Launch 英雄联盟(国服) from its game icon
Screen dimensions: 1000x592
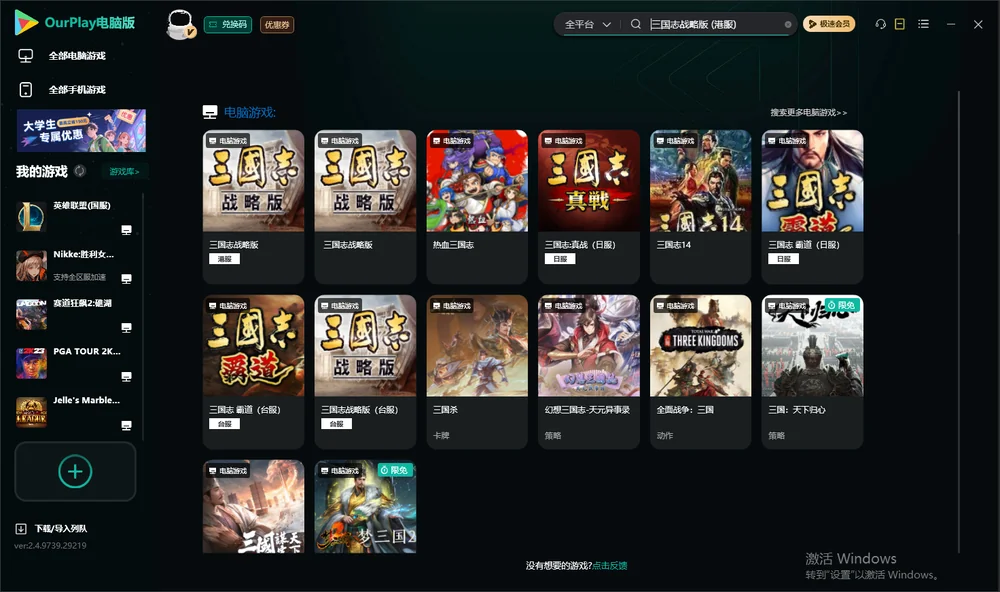(x=31, y=216)
